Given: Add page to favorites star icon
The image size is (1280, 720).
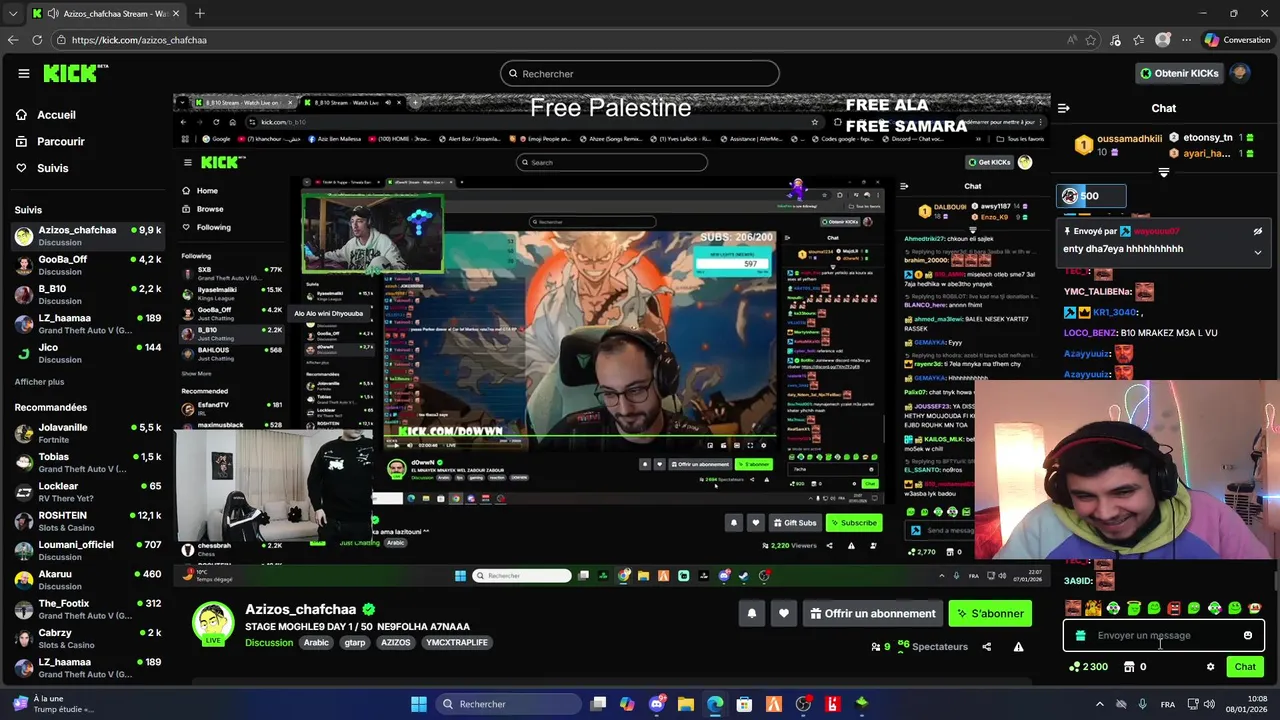Looking at the screenshot, I should click(x=1091, y=40).
